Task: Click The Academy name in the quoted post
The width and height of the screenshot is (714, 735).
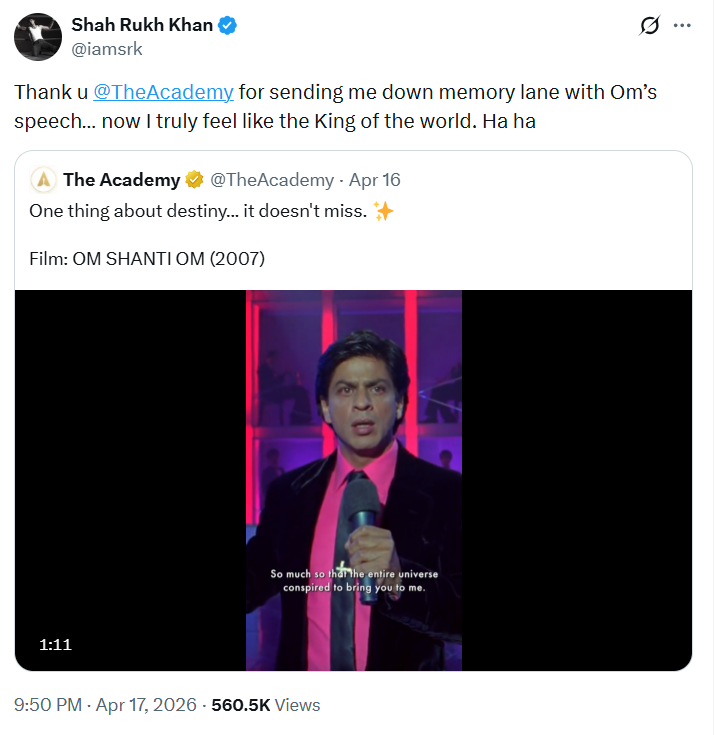Action: click(x=121, y=180)
